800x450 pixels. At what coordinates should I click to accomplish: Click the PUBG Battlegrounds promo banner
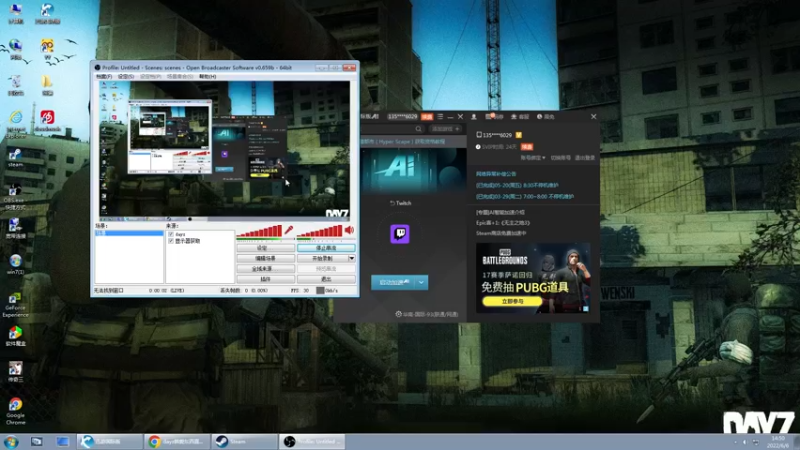coord(533,278)
